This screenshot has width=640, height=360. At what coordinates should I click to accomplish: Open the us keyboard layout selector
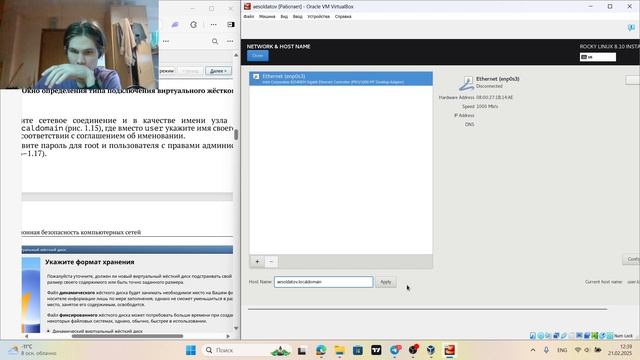598,57
